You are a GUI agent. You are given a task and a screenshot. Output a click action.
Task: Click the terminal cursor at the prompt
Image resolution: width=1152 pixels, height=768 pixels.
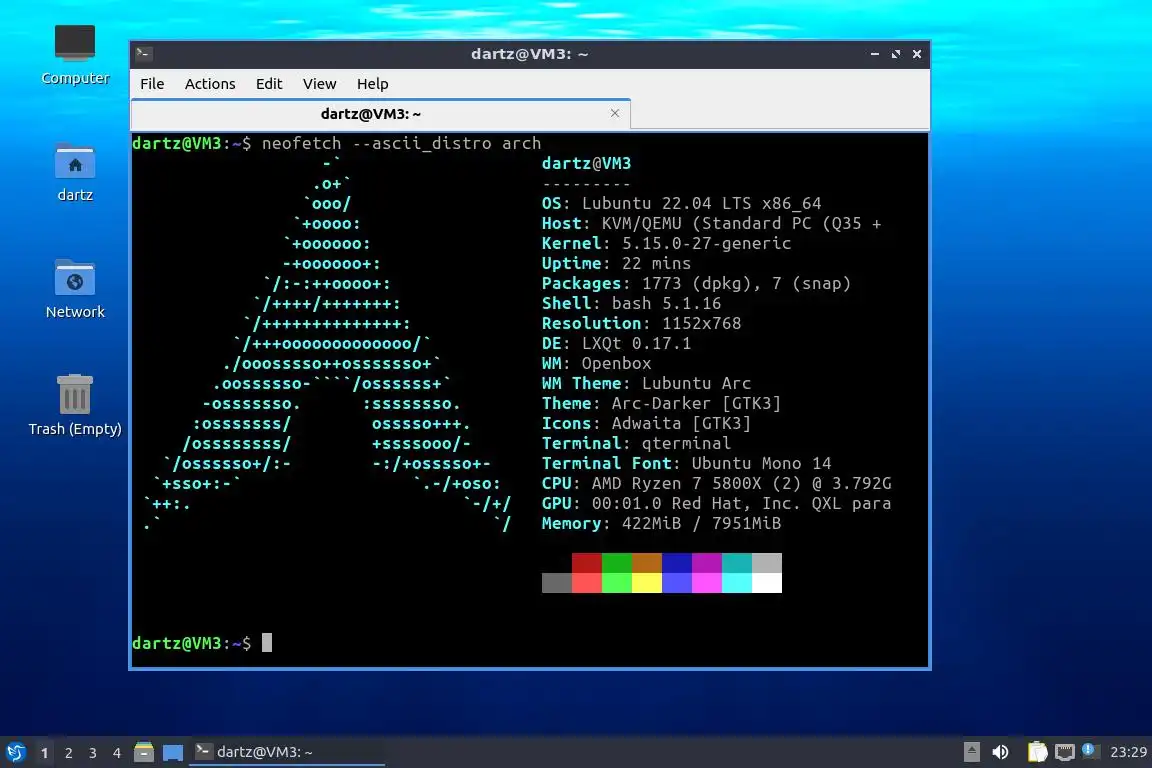[x=267, y=643]
